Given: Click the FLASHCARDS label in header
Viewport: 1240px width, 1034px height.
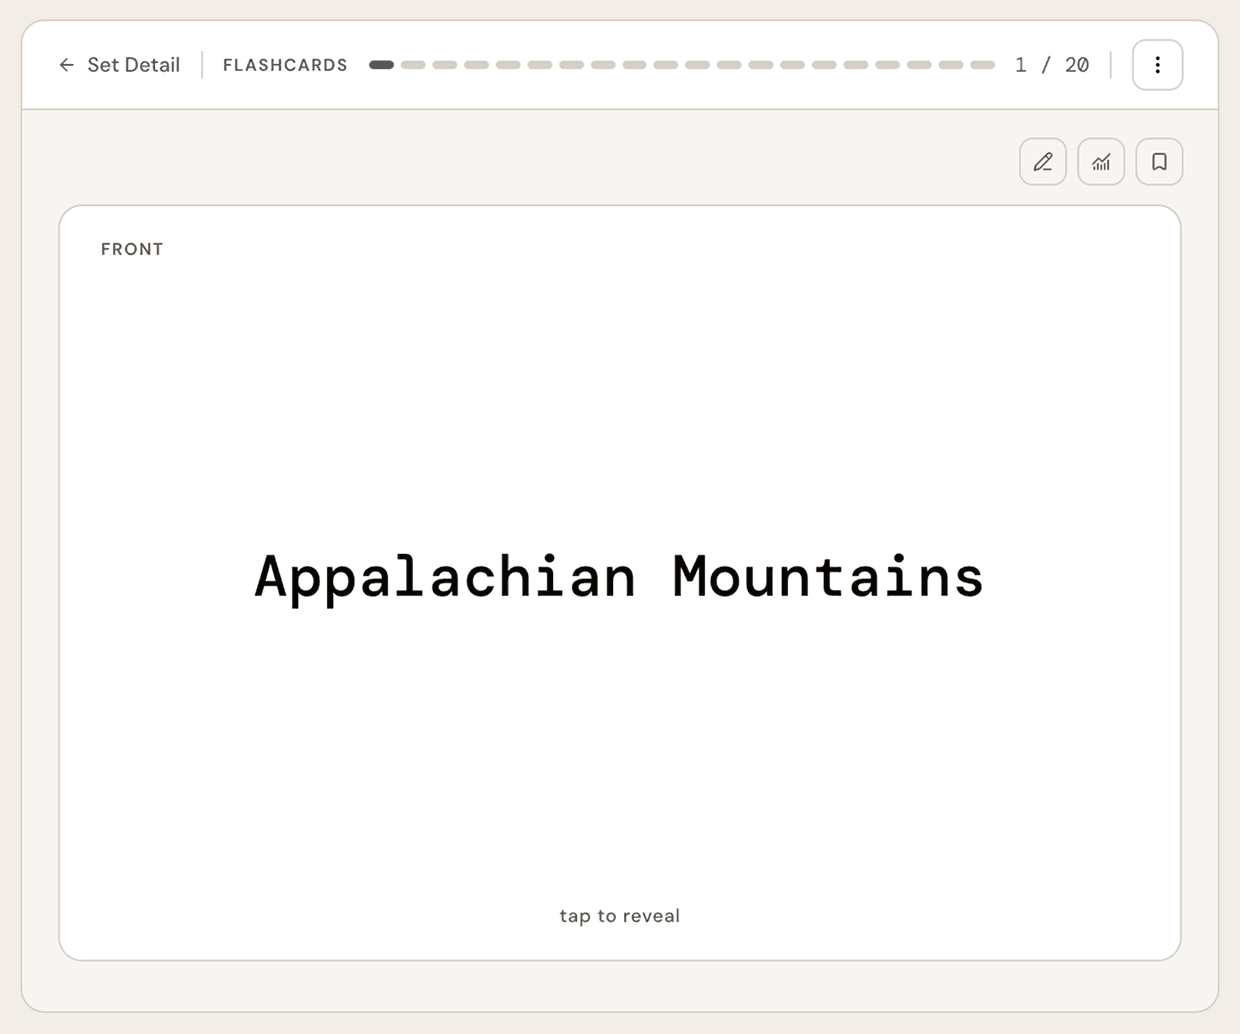Looking at the screenshot, I should [x=285, y=65].
